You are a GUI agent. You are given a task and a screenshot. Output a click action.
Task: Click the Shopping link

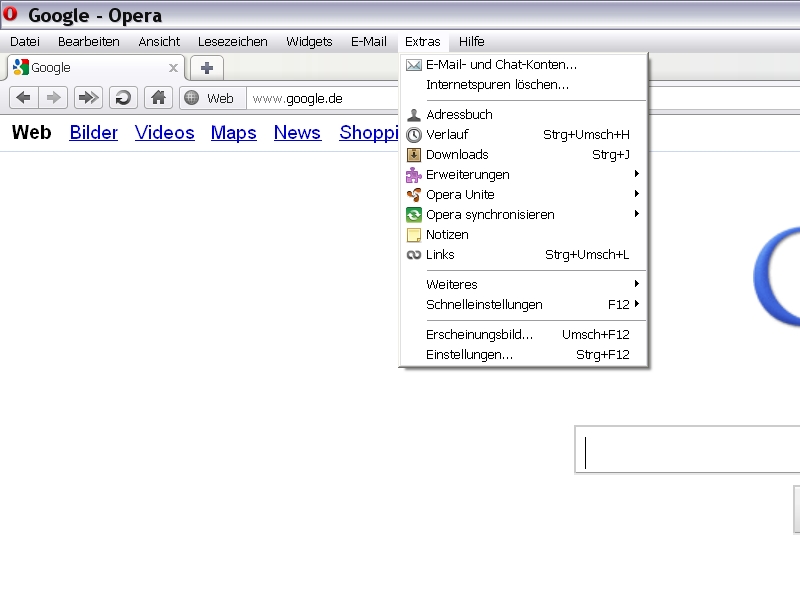click(369, 133)
